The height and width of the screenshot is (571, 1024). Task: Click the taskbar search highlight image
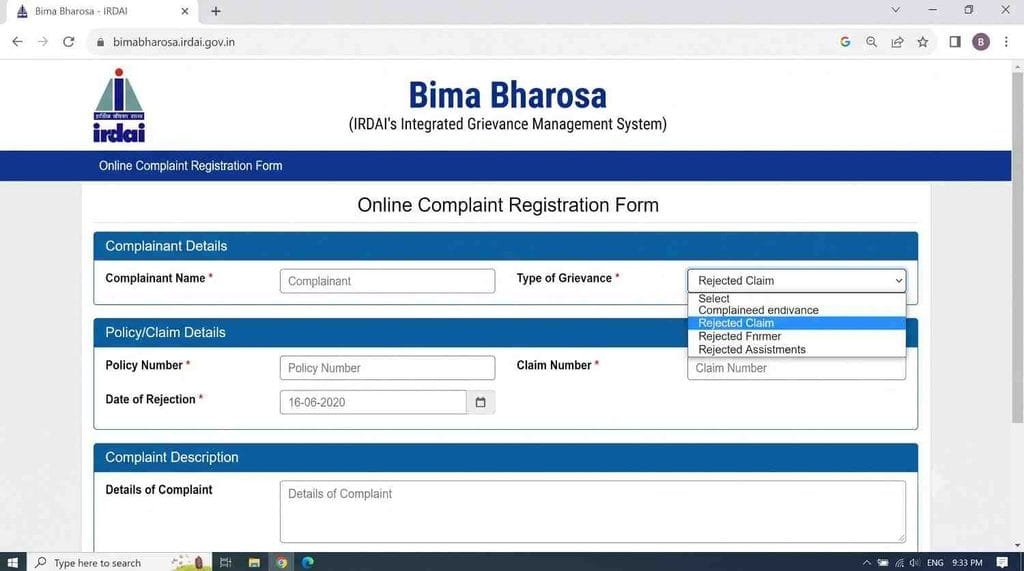tap(189, 562)
